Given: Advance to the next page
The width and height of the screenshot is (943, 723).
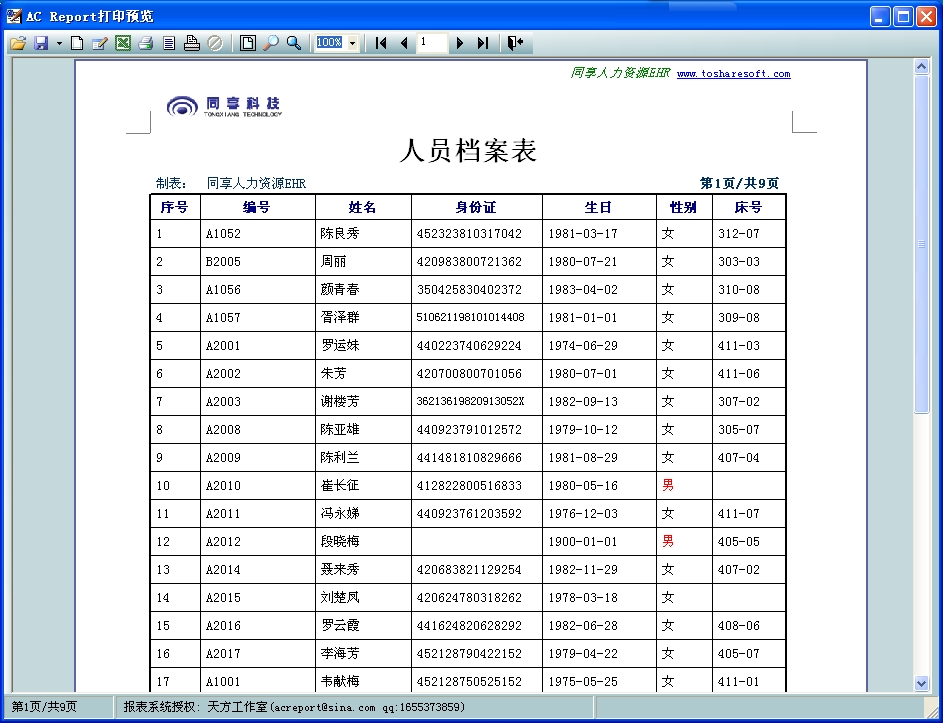Looking at the screenshot, I should pos(458,43).
